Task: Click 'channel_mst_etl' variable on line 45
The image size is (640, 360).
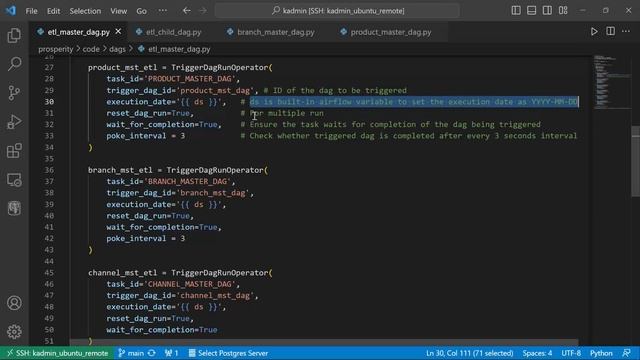Action: [x=122, y=273]
